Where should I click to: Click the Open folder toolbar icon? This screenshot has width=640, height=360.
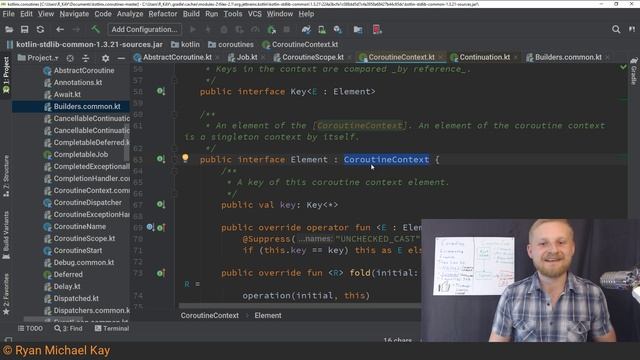click(x=9, y=29)
